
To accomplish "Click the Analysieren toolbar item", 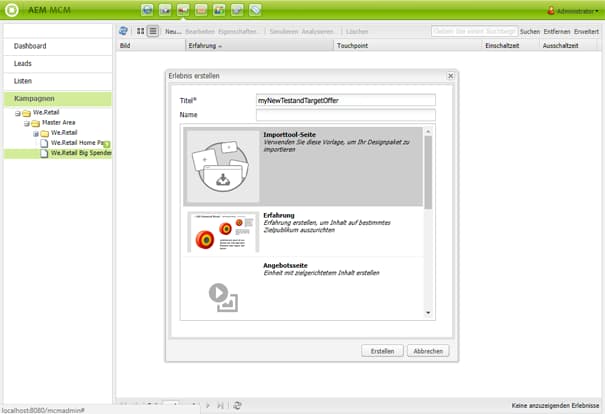I will tap(318, 31).
